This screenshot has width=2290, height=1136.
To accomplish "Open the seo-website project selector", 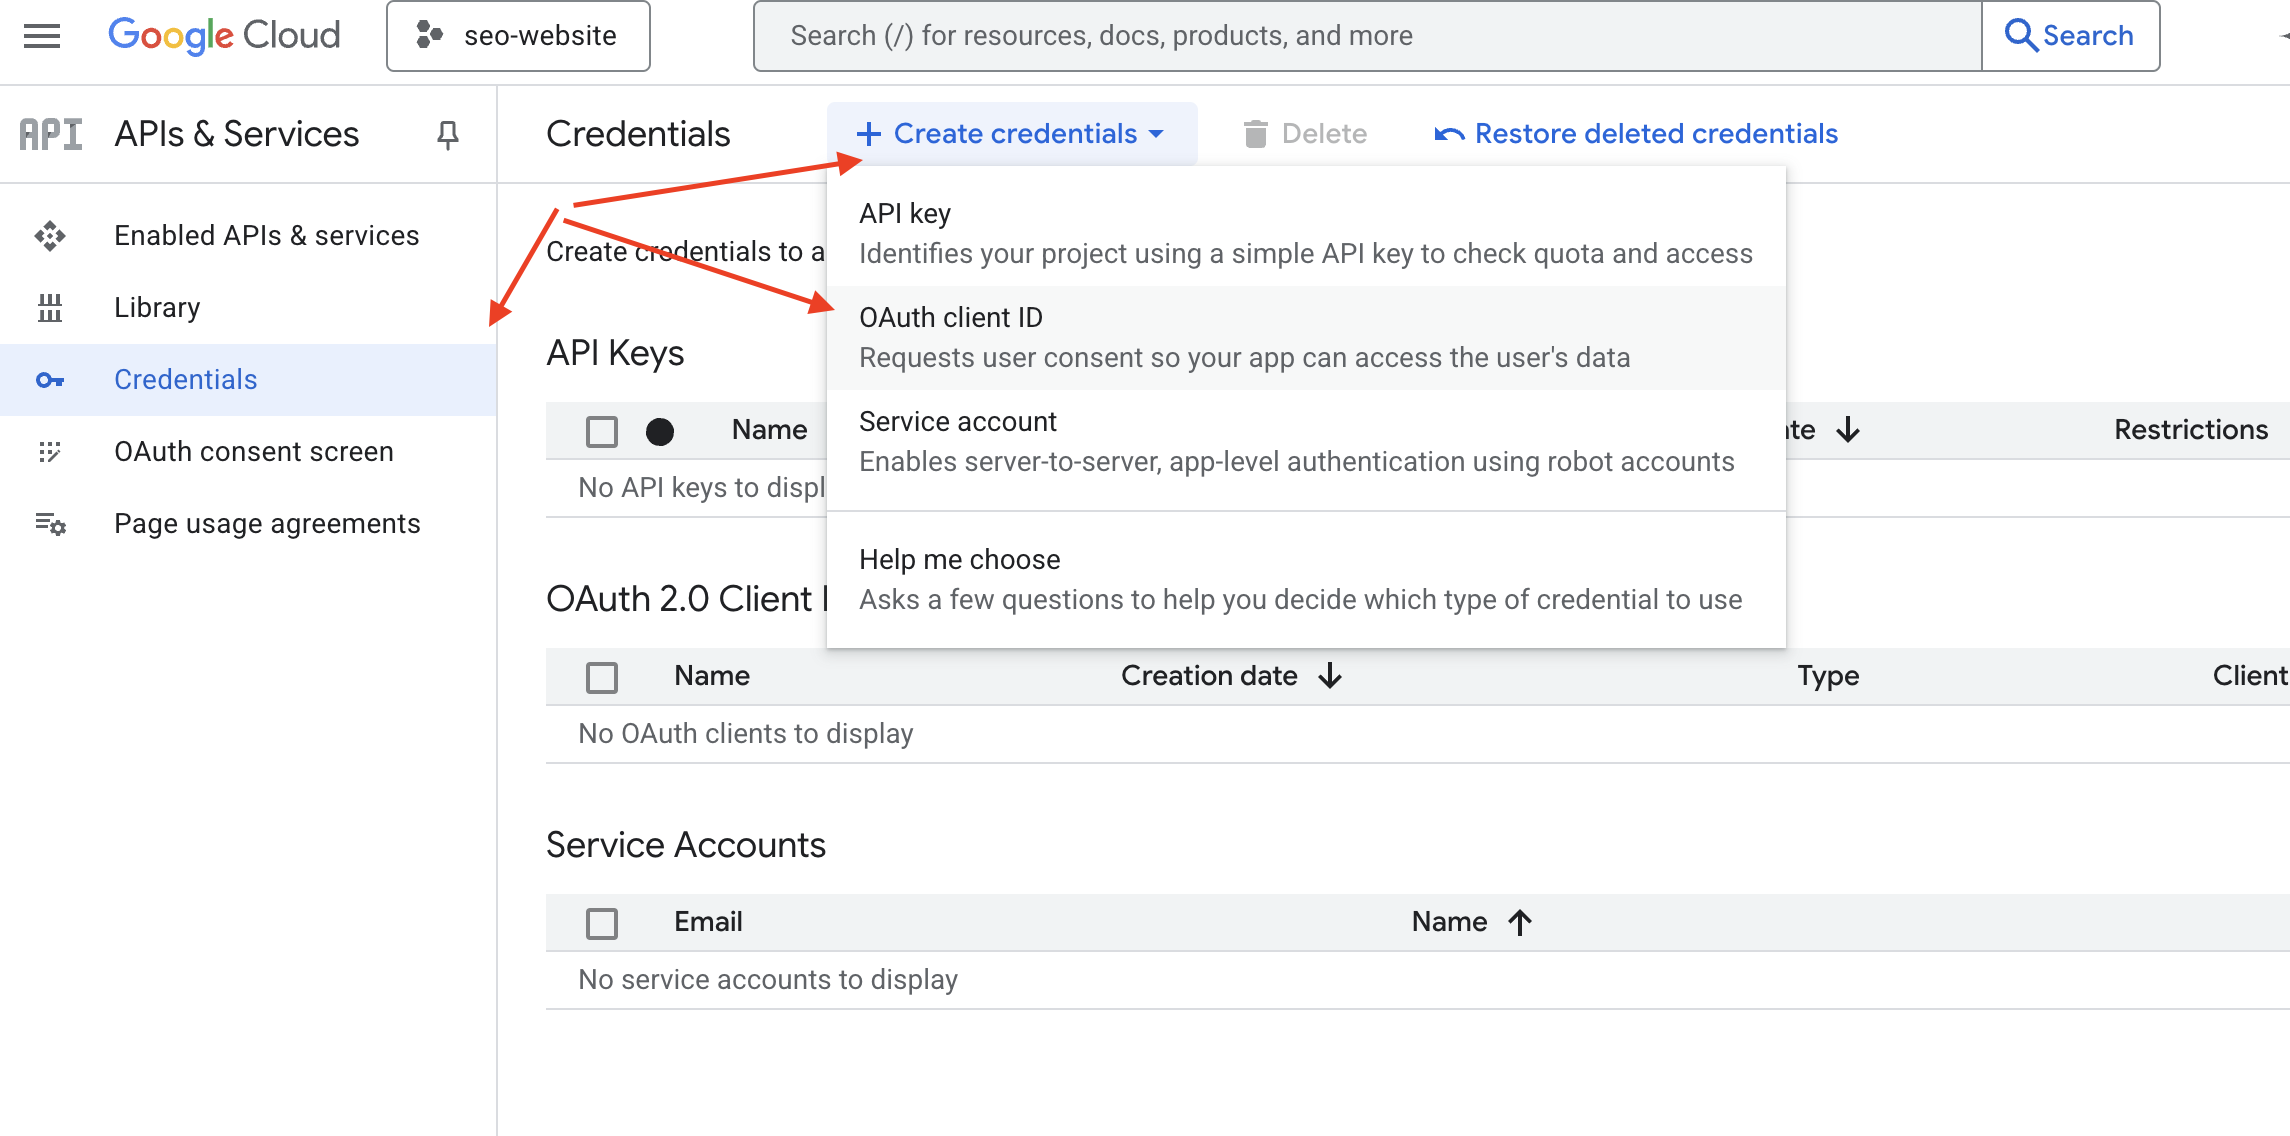I will click(x=518, y=36).
